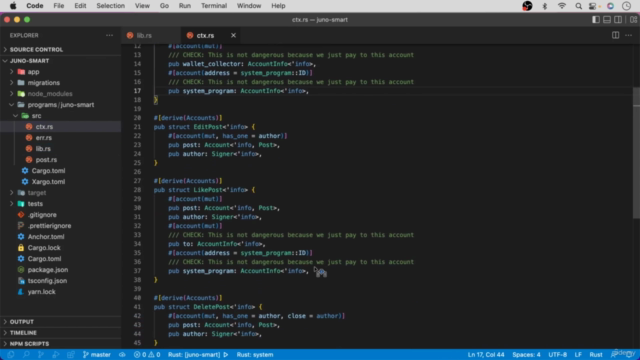Click the run play icon in status bar
640x360 pixels.
click(x=226, y=355)
